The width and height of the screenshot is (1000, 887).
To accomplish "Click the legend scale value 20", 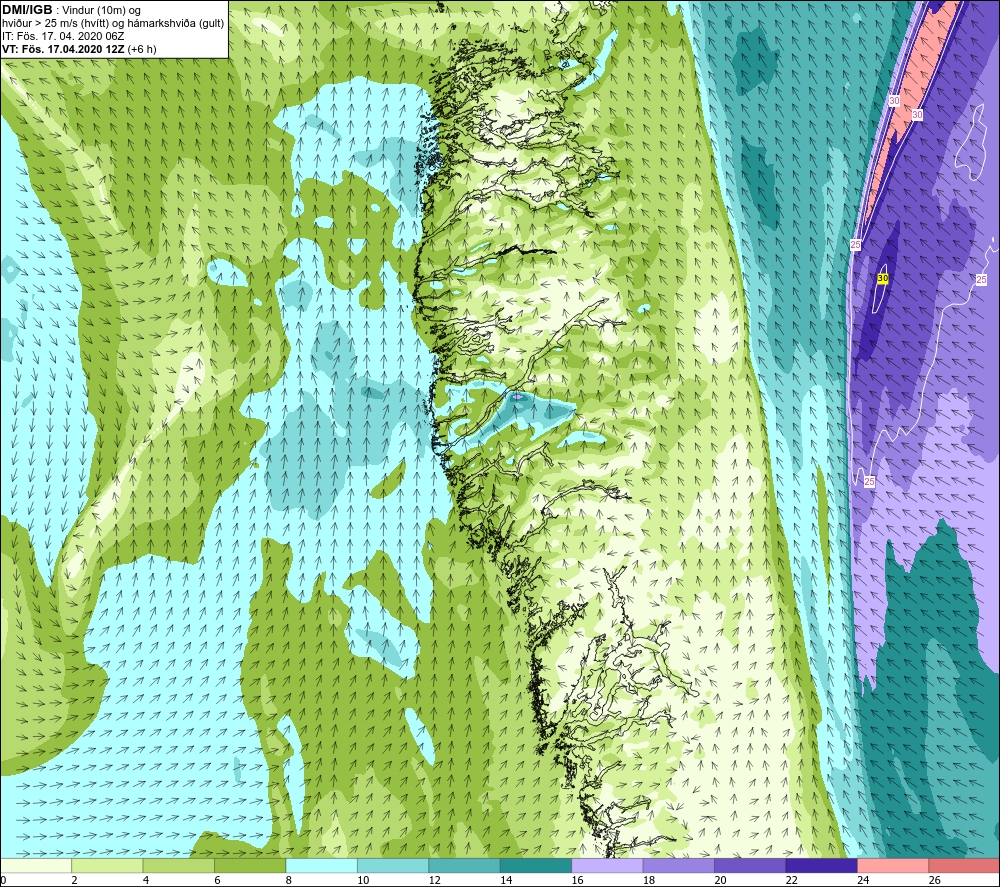I will click(x=720, y=881).
